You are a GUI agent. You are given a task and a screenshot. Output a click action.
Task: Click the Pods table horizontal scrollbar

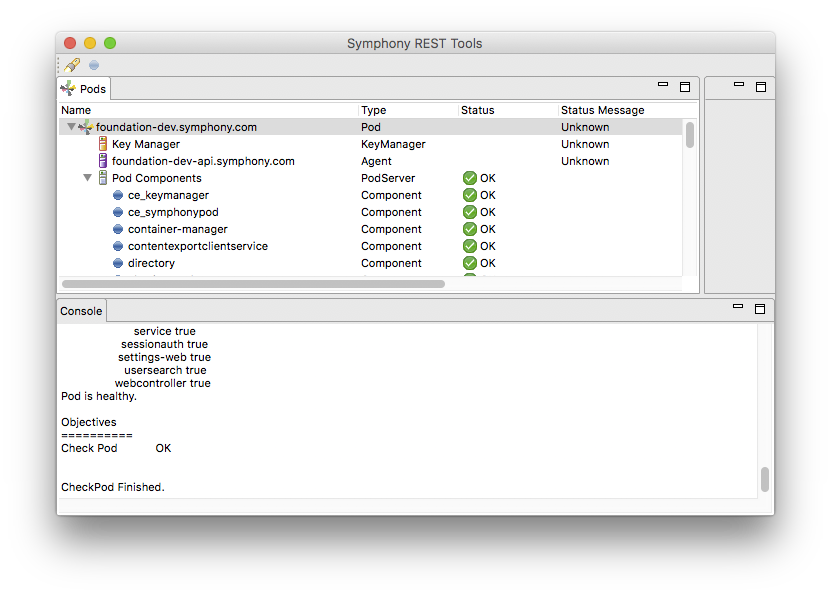[253, 284]
